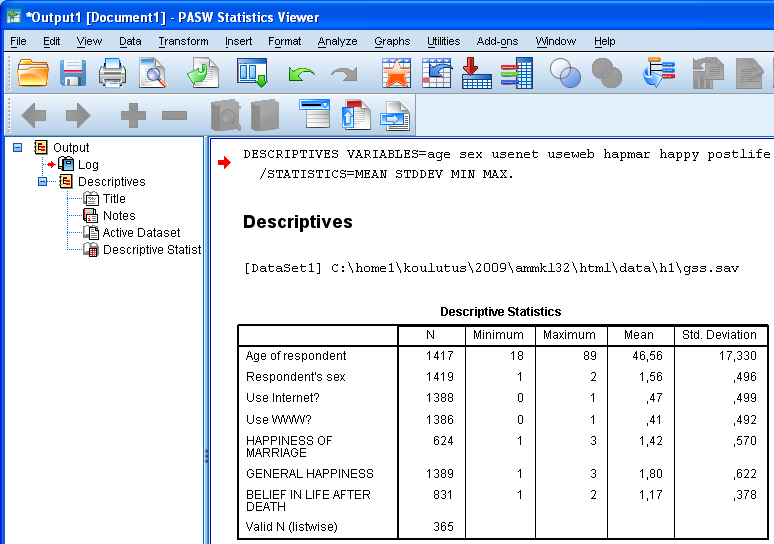
Task: Click the DataSet1 gss.sav path text
Action: [x=491, y=268]
